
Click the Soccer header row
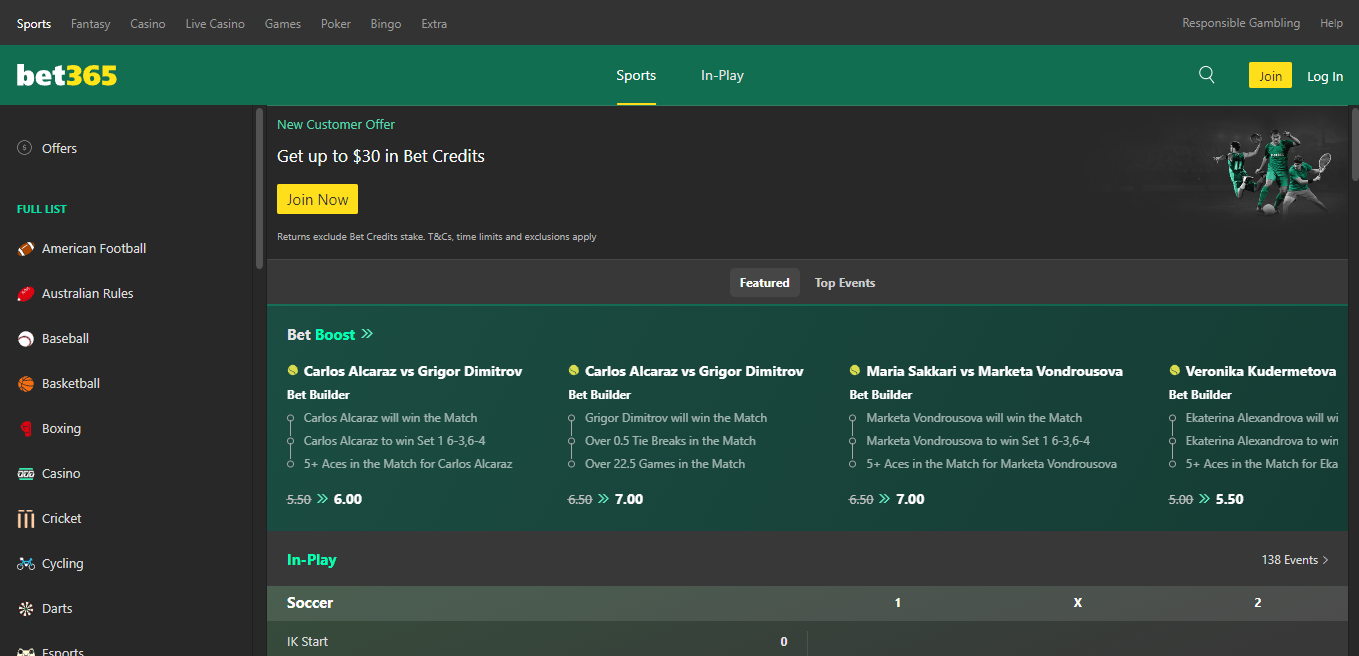click(808, 603)
